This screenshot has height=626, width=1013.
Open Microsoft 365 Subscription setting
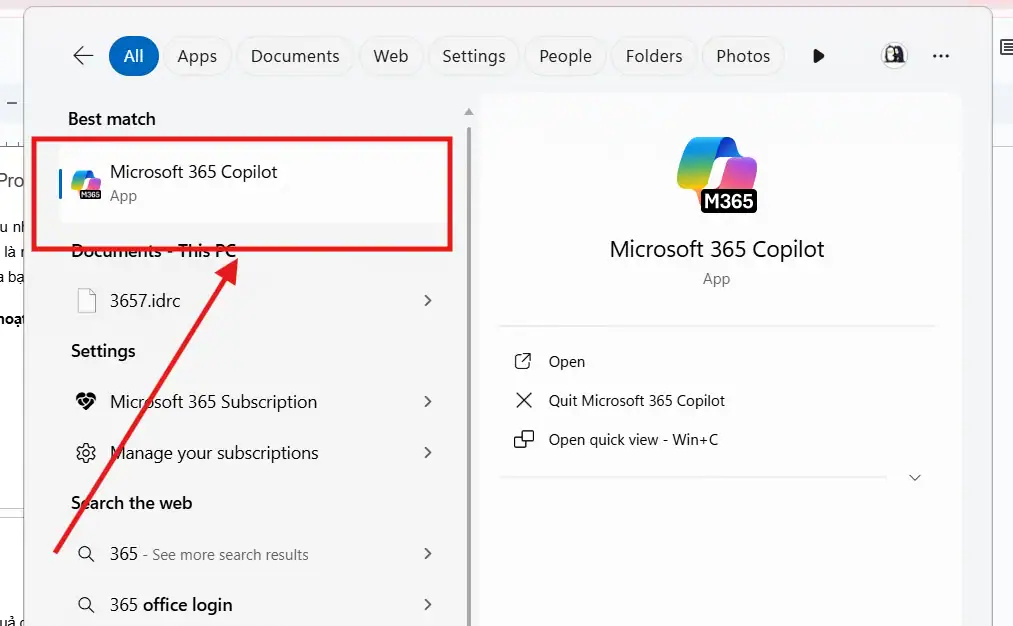click(x=213, y=402)
